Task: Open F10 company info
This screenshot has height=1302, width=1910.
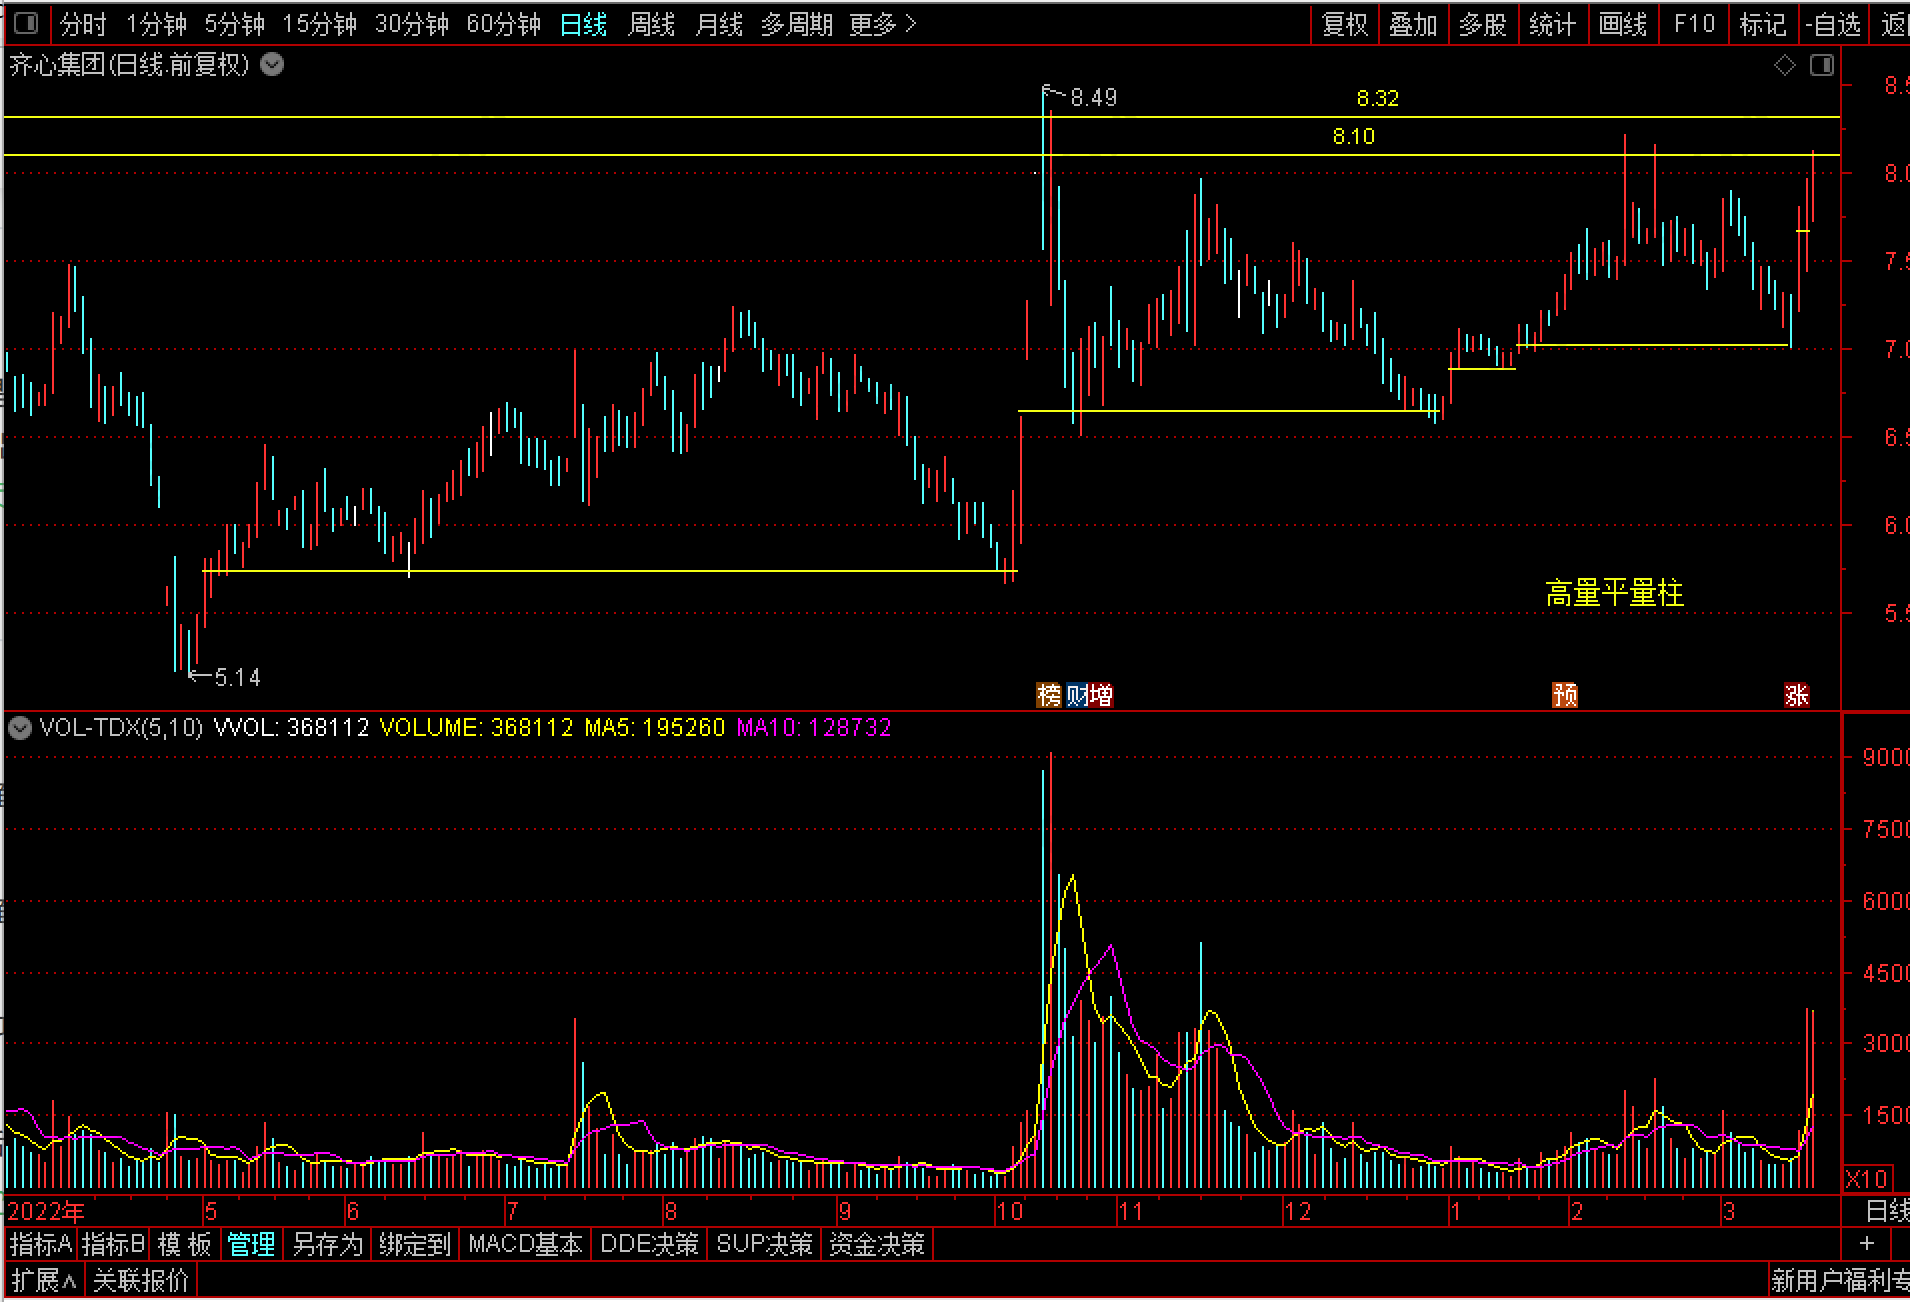Action: pyautogui.click(x=1694, y=24)
